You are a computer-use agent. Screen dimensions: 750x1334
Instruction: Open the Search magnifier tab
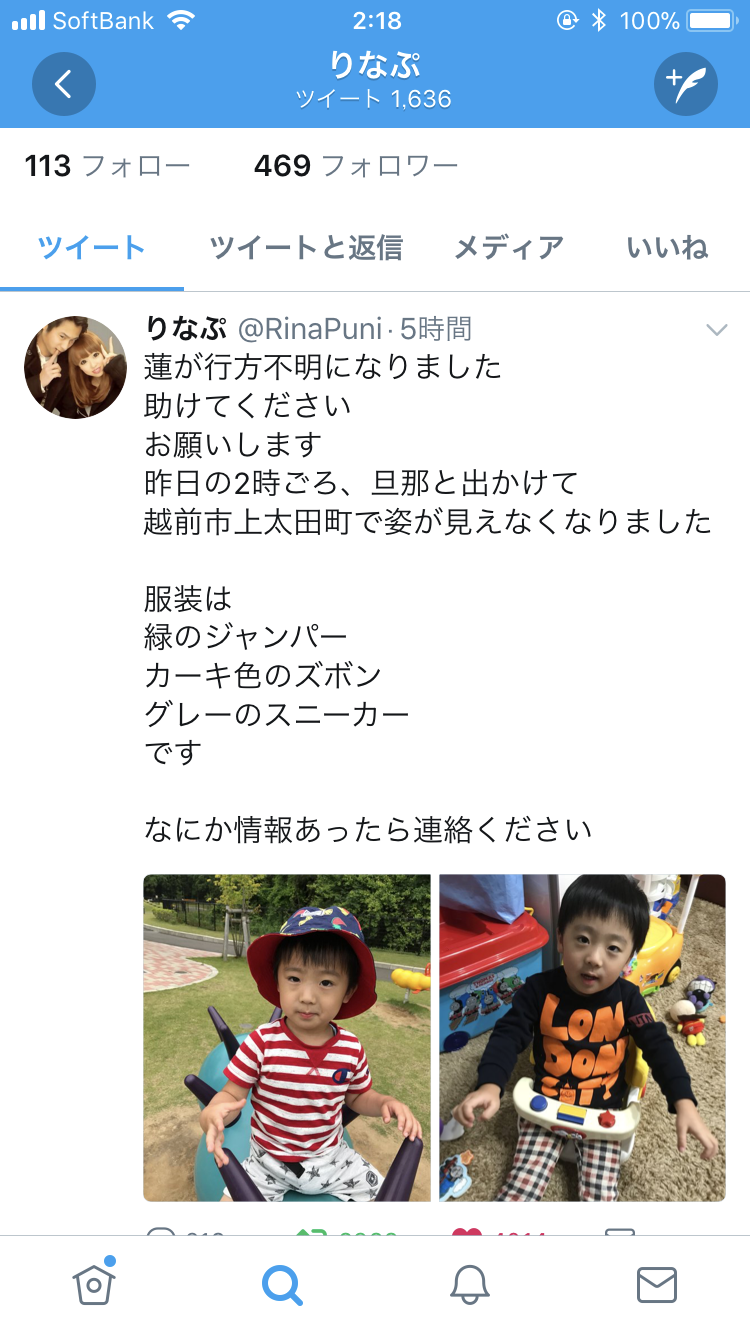tap(282, 1284)
